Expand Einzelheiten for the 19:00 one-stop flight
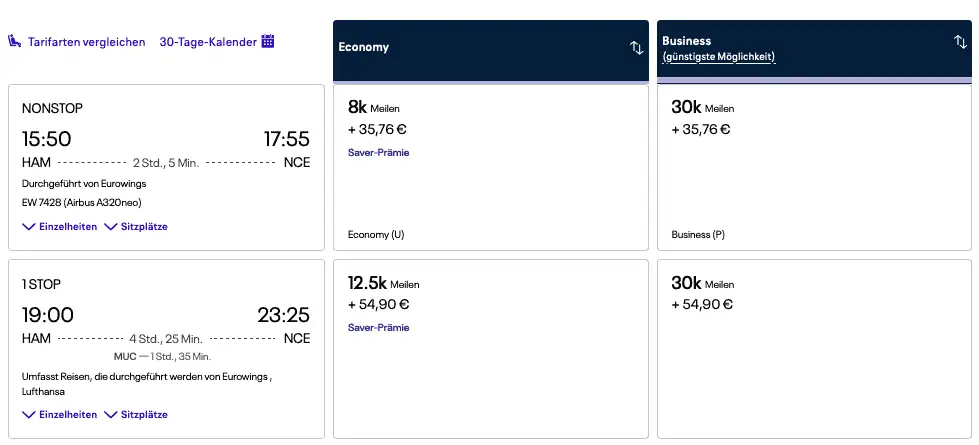Screen dimensions: 979x445 point(60,414)
